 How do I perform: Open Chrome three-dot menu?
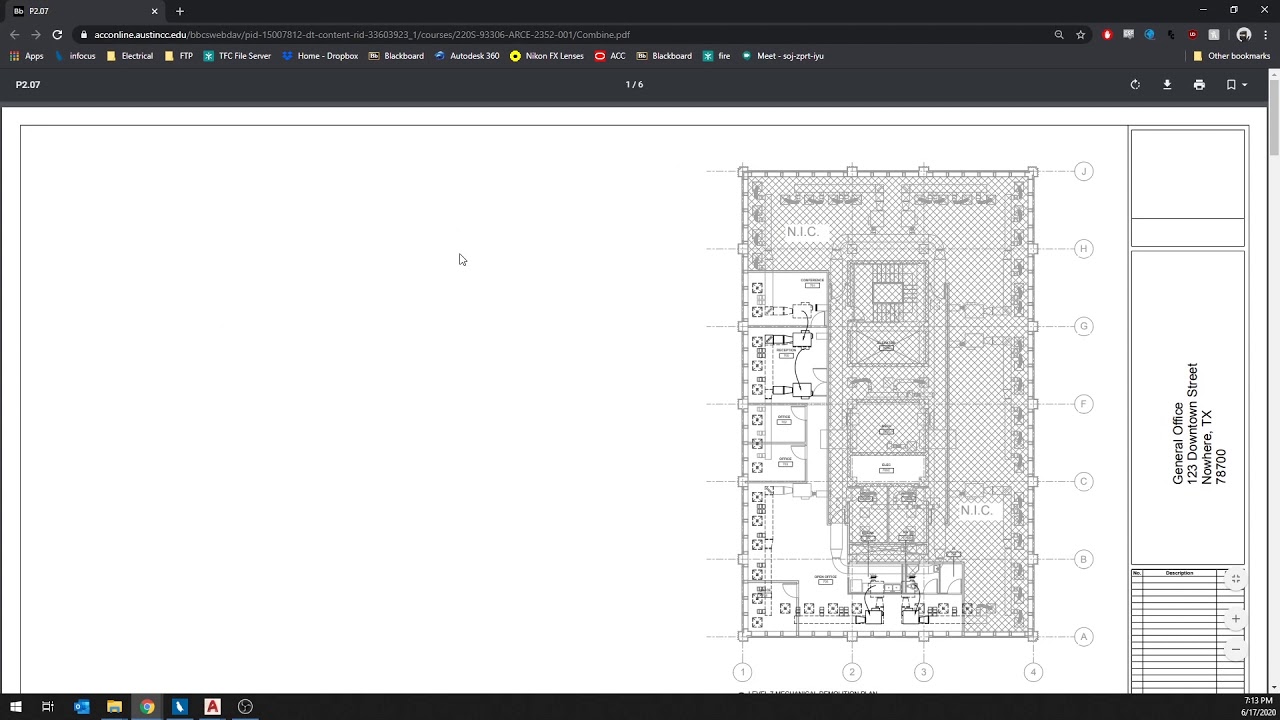tap(1266, 34)
